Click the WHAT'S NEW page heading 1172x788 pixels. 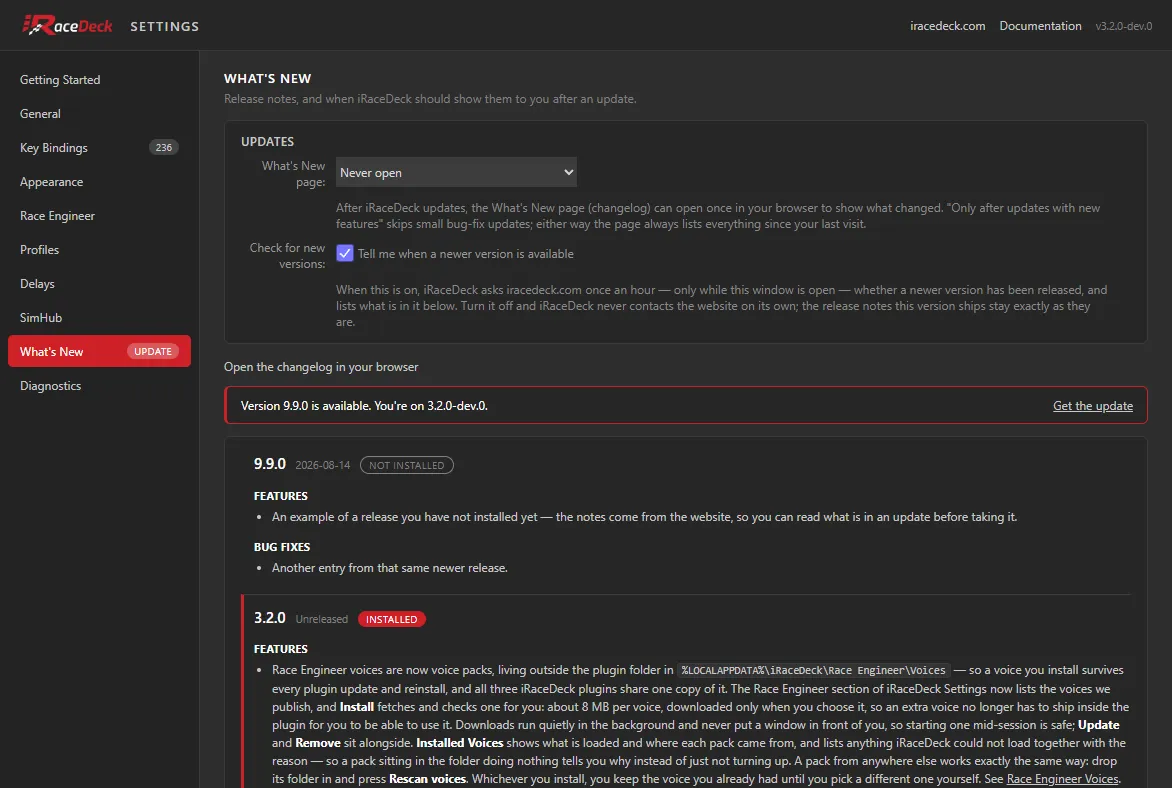click(268, 79)
